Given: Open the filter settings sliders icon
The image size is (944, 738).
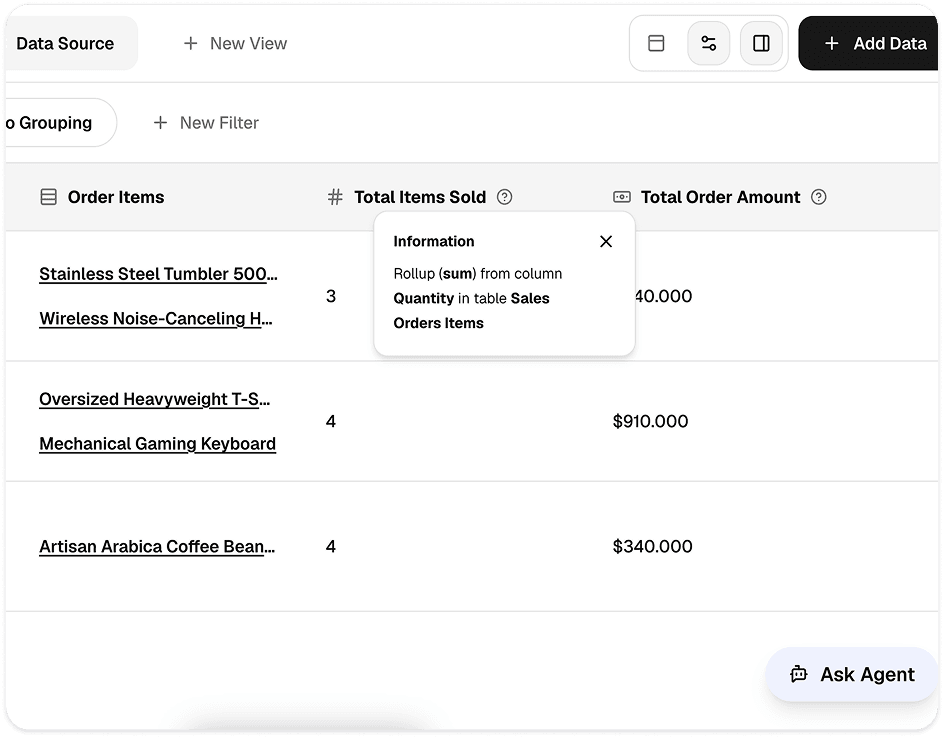Looking at the screenshot, I should pyautogui.click(x=709, y=43).
